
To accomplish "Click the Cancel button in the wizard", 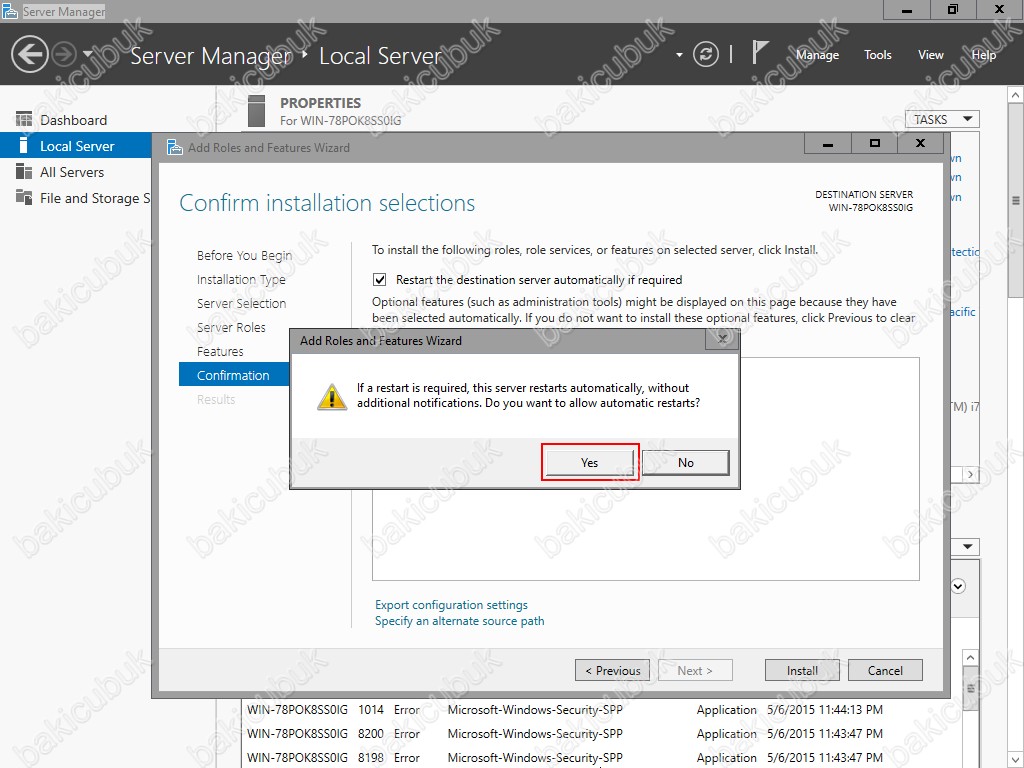I will point(885,670).
